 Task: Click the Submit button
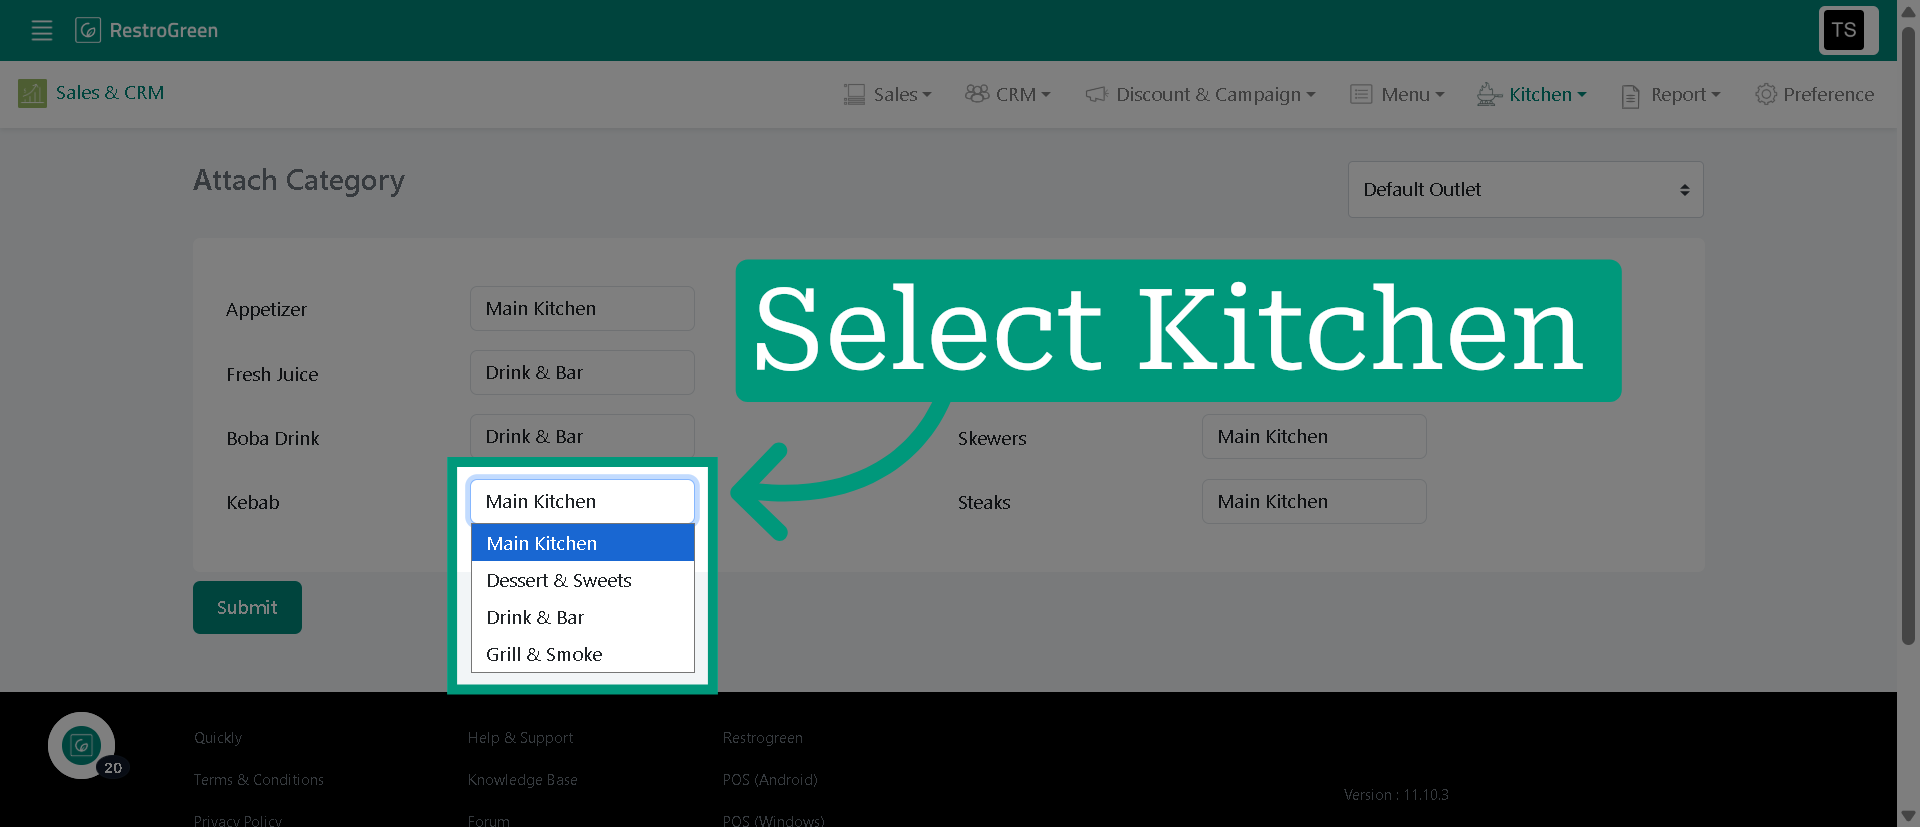click(x=247, y=607)
